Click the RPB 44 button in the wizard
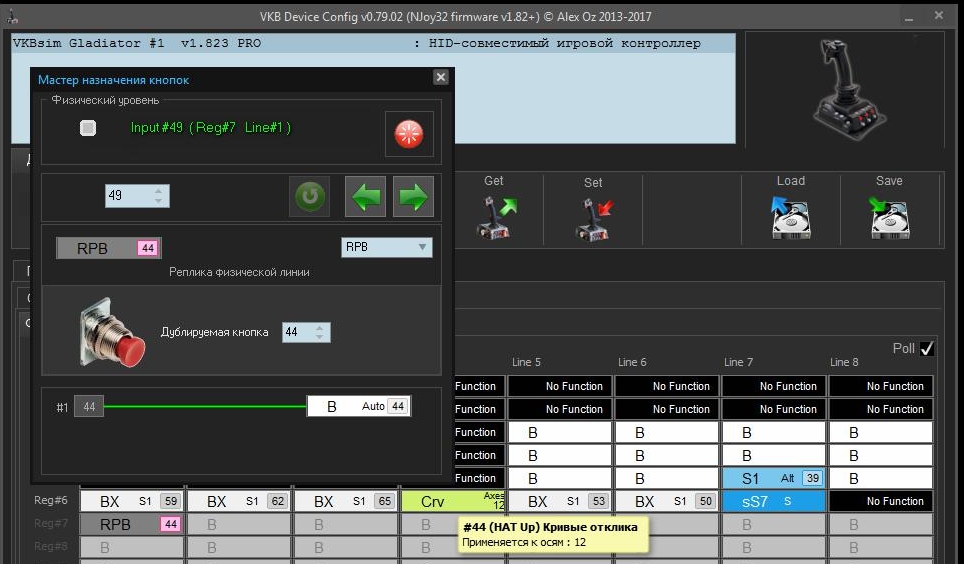Viewport: 964px width, 564px height. pos(109,248)
